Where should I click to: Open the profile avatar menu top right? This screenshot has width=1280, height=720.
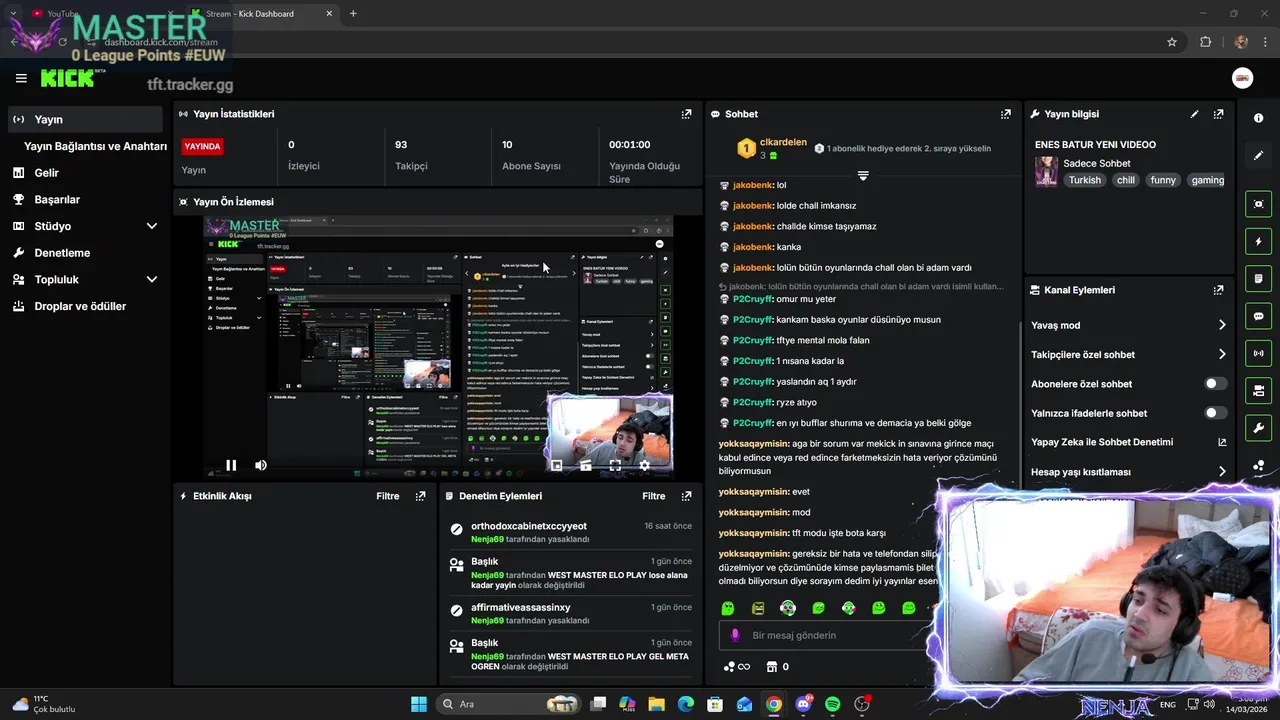[x=1242, y=78]
